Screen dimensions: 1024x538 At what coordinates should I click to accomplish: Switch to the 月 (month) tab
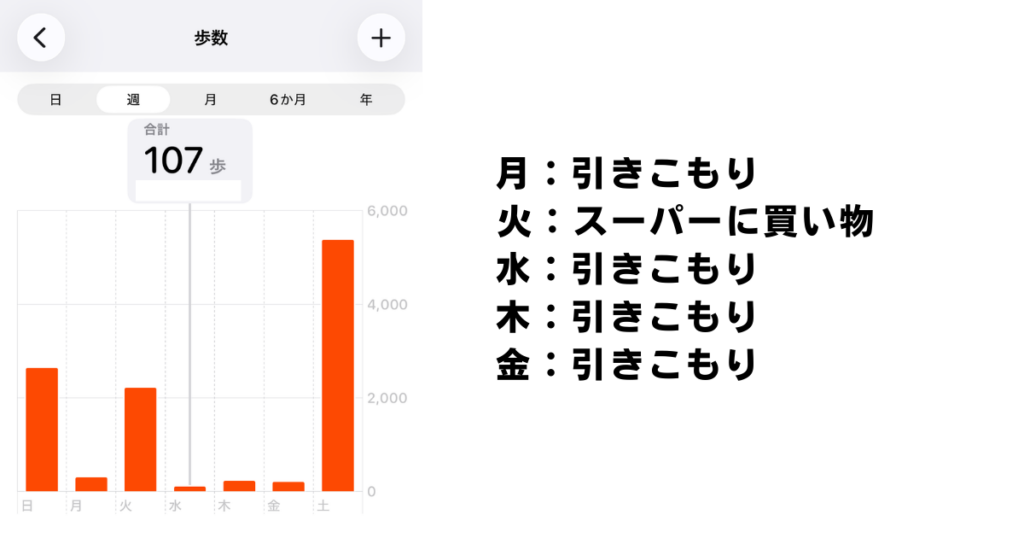click(210, 100)
